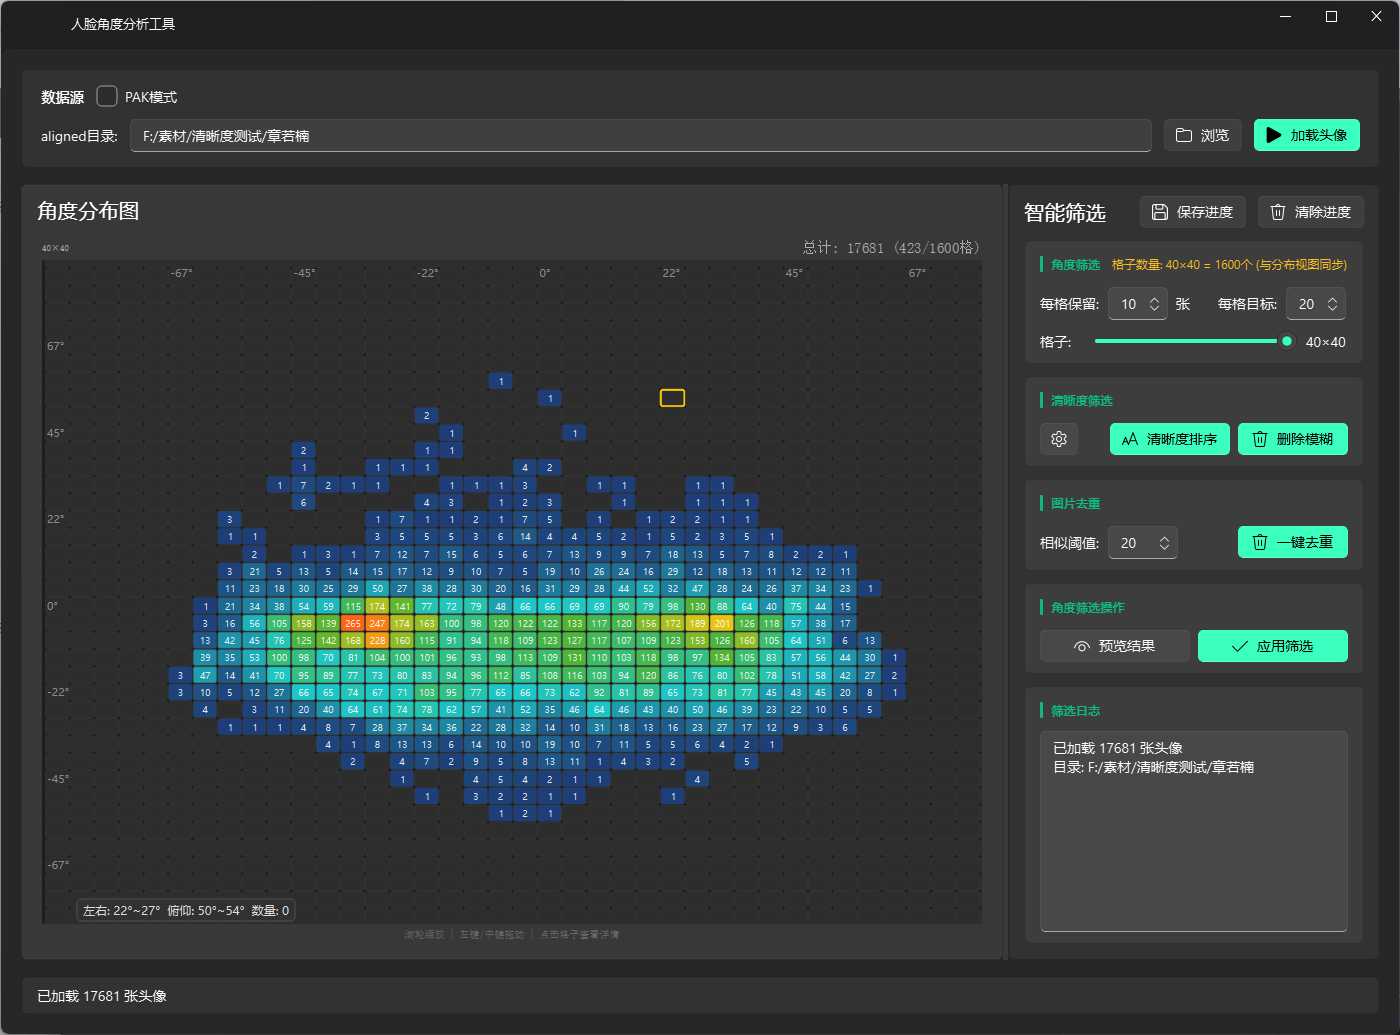The width and height of the screenshot is (1400, 1035).
Task: Click 清晰度排序 sharpness sort button
Action: point(1169,439)
